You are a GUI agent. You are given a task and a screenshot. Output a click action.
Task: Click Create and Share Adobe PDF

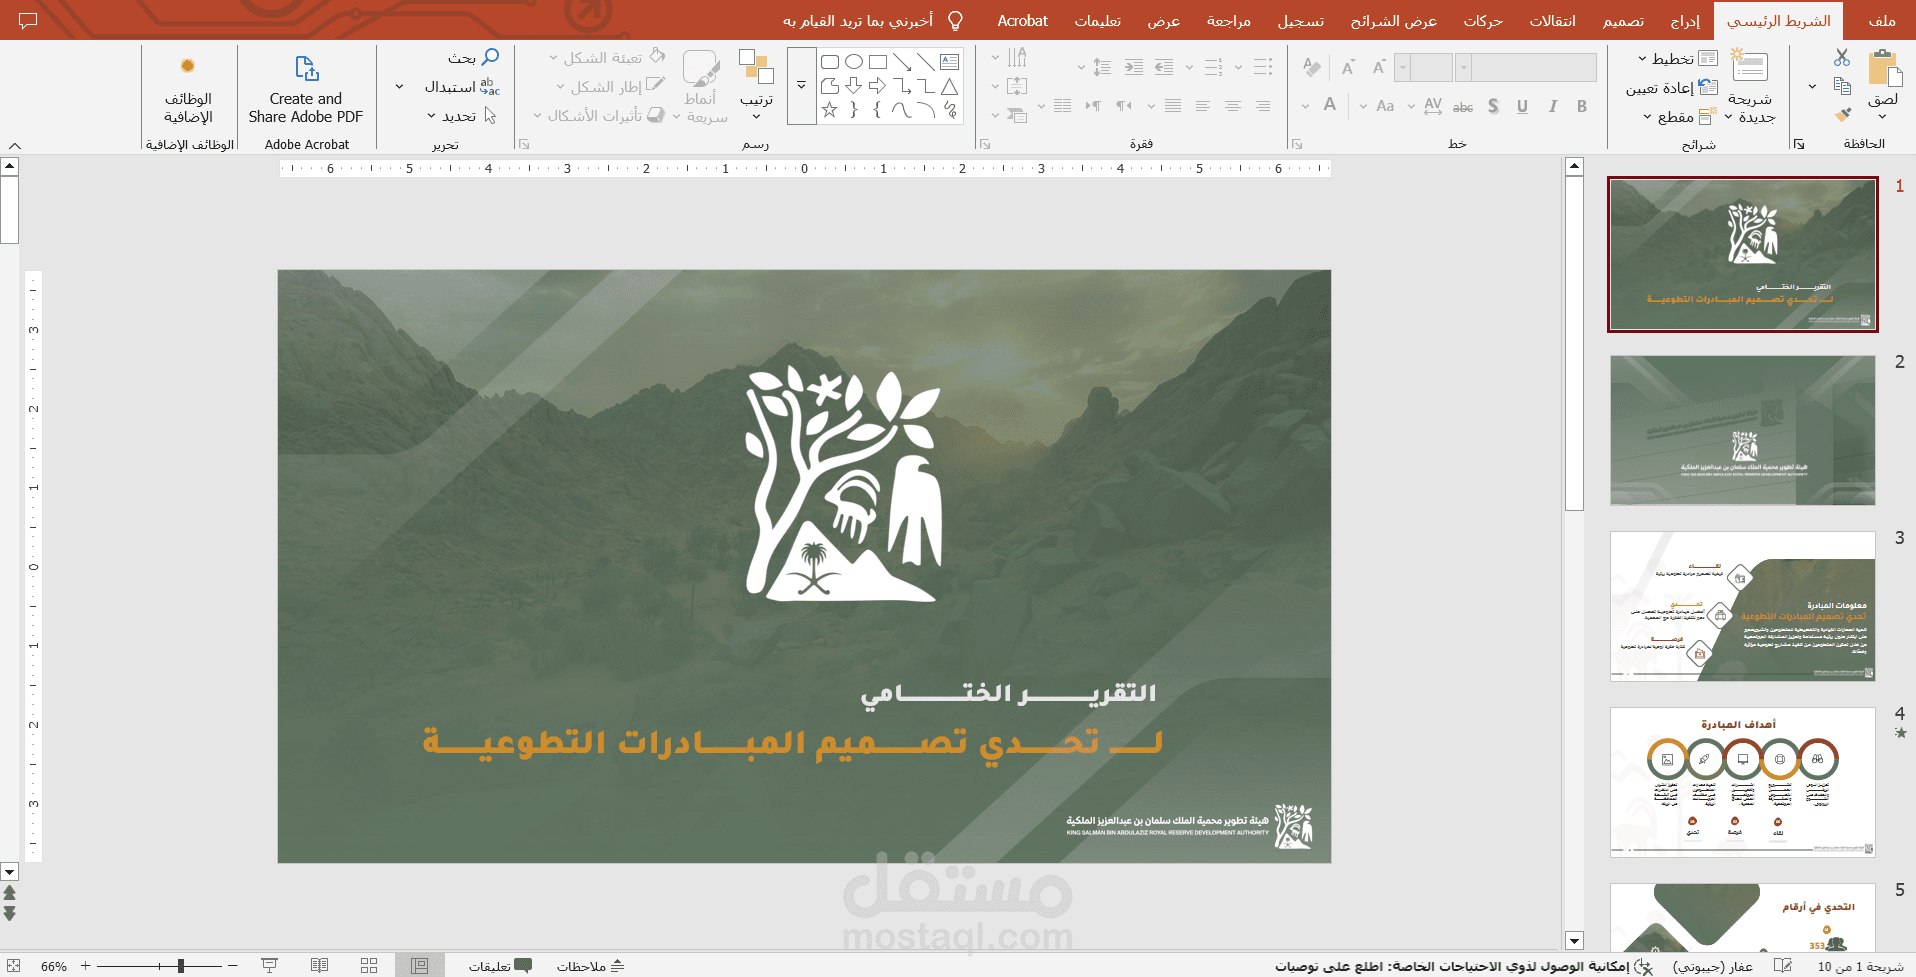tap(306, 88)
